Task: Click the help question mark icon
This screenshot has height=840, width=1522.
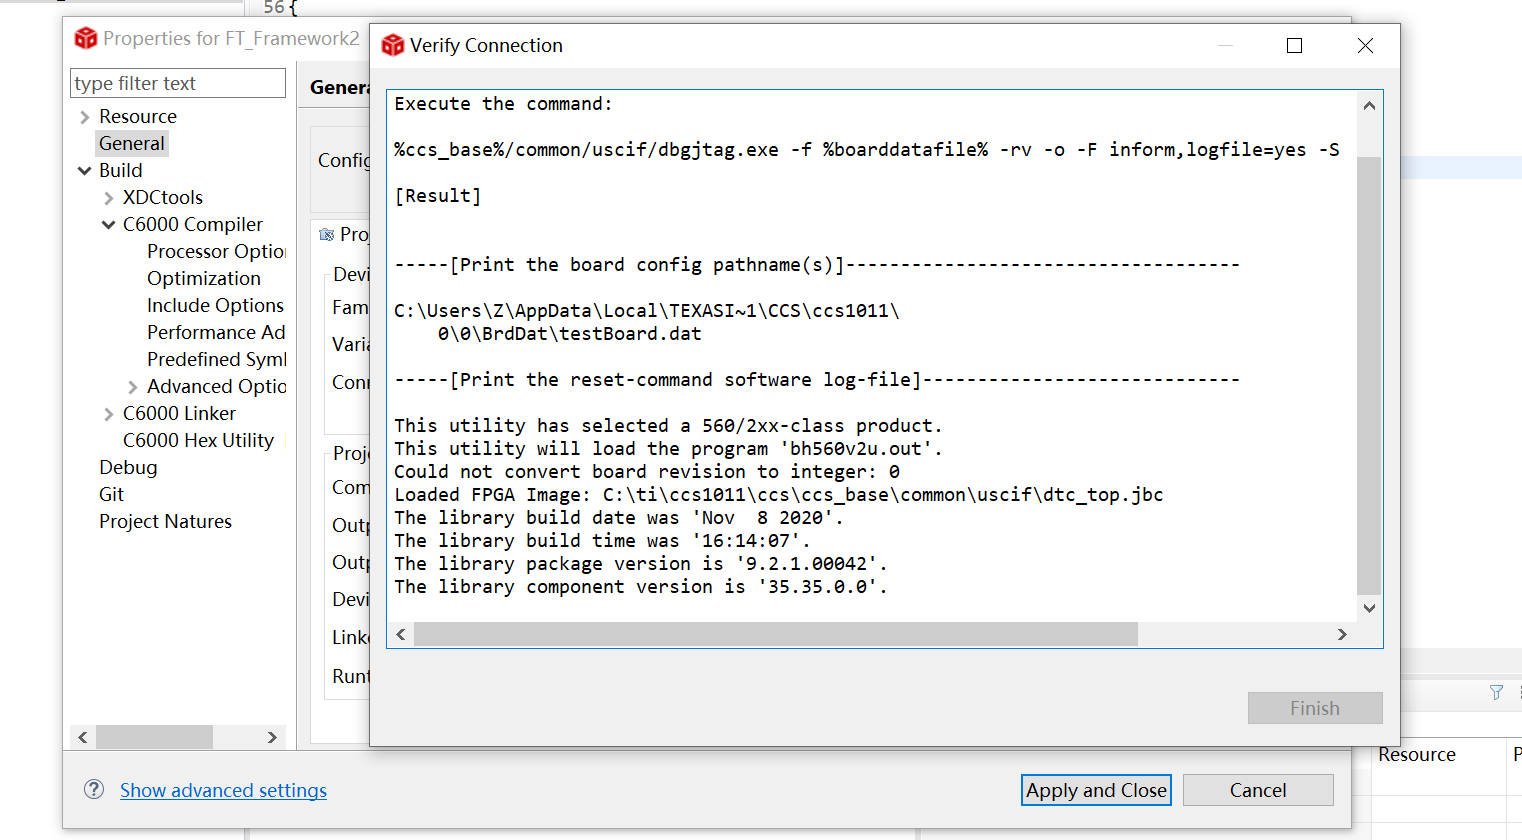Action: 94,789
